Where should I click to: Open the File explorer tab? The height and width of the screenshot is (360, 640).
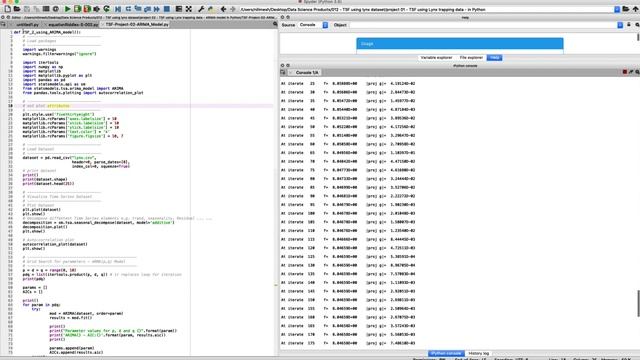click(x=471, y=58)
